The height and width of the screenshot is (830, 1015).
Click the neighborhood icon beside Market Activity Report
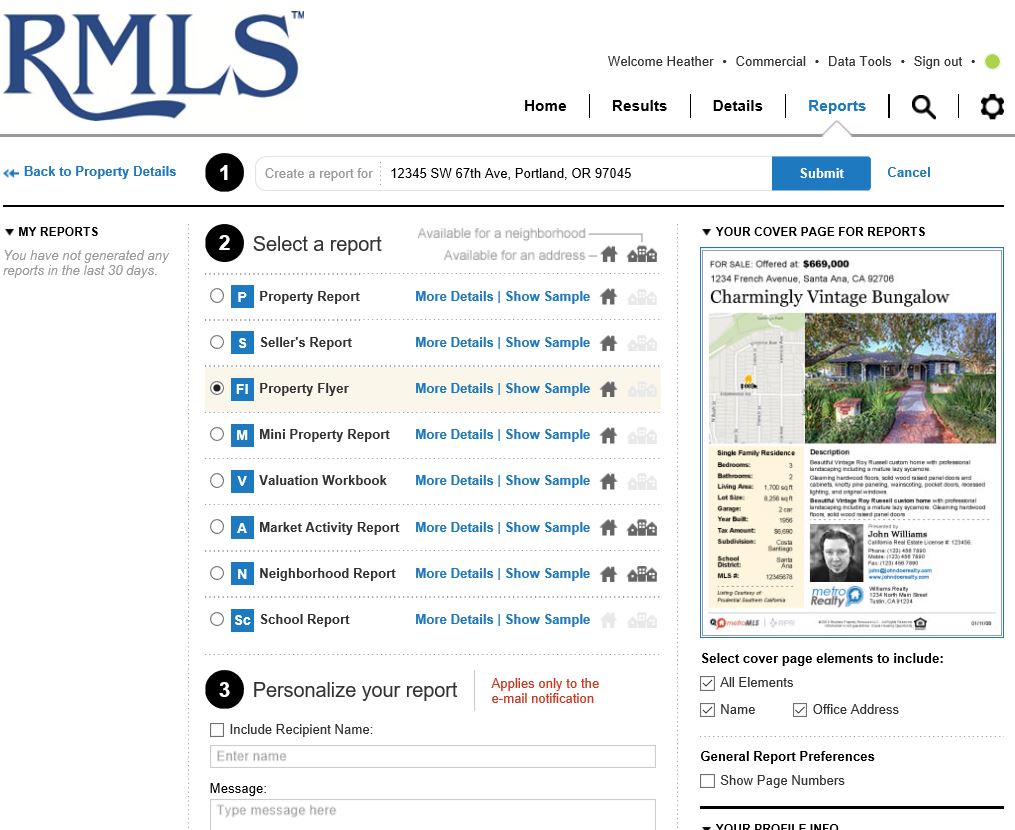[643, 528]
